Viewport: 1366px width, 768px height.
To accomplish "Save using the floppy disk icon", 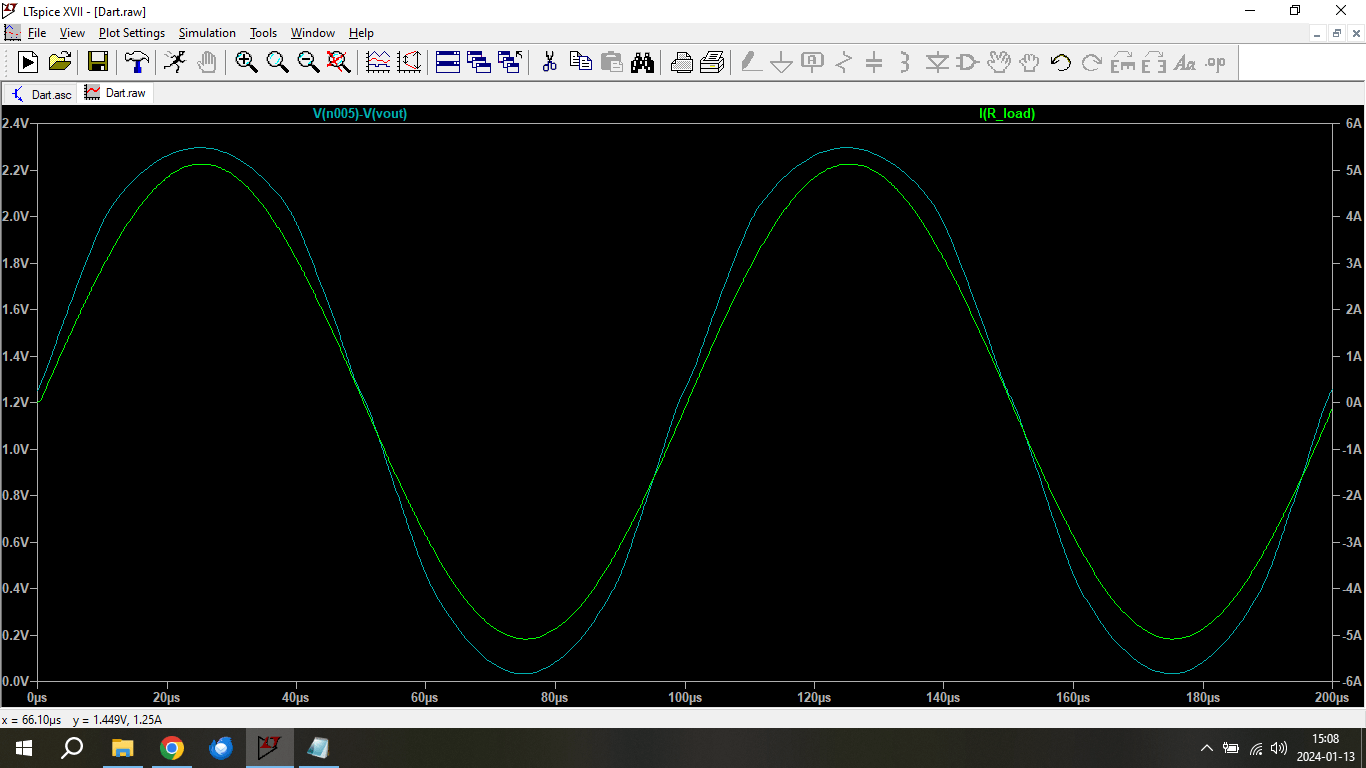I will coord(98,62).
